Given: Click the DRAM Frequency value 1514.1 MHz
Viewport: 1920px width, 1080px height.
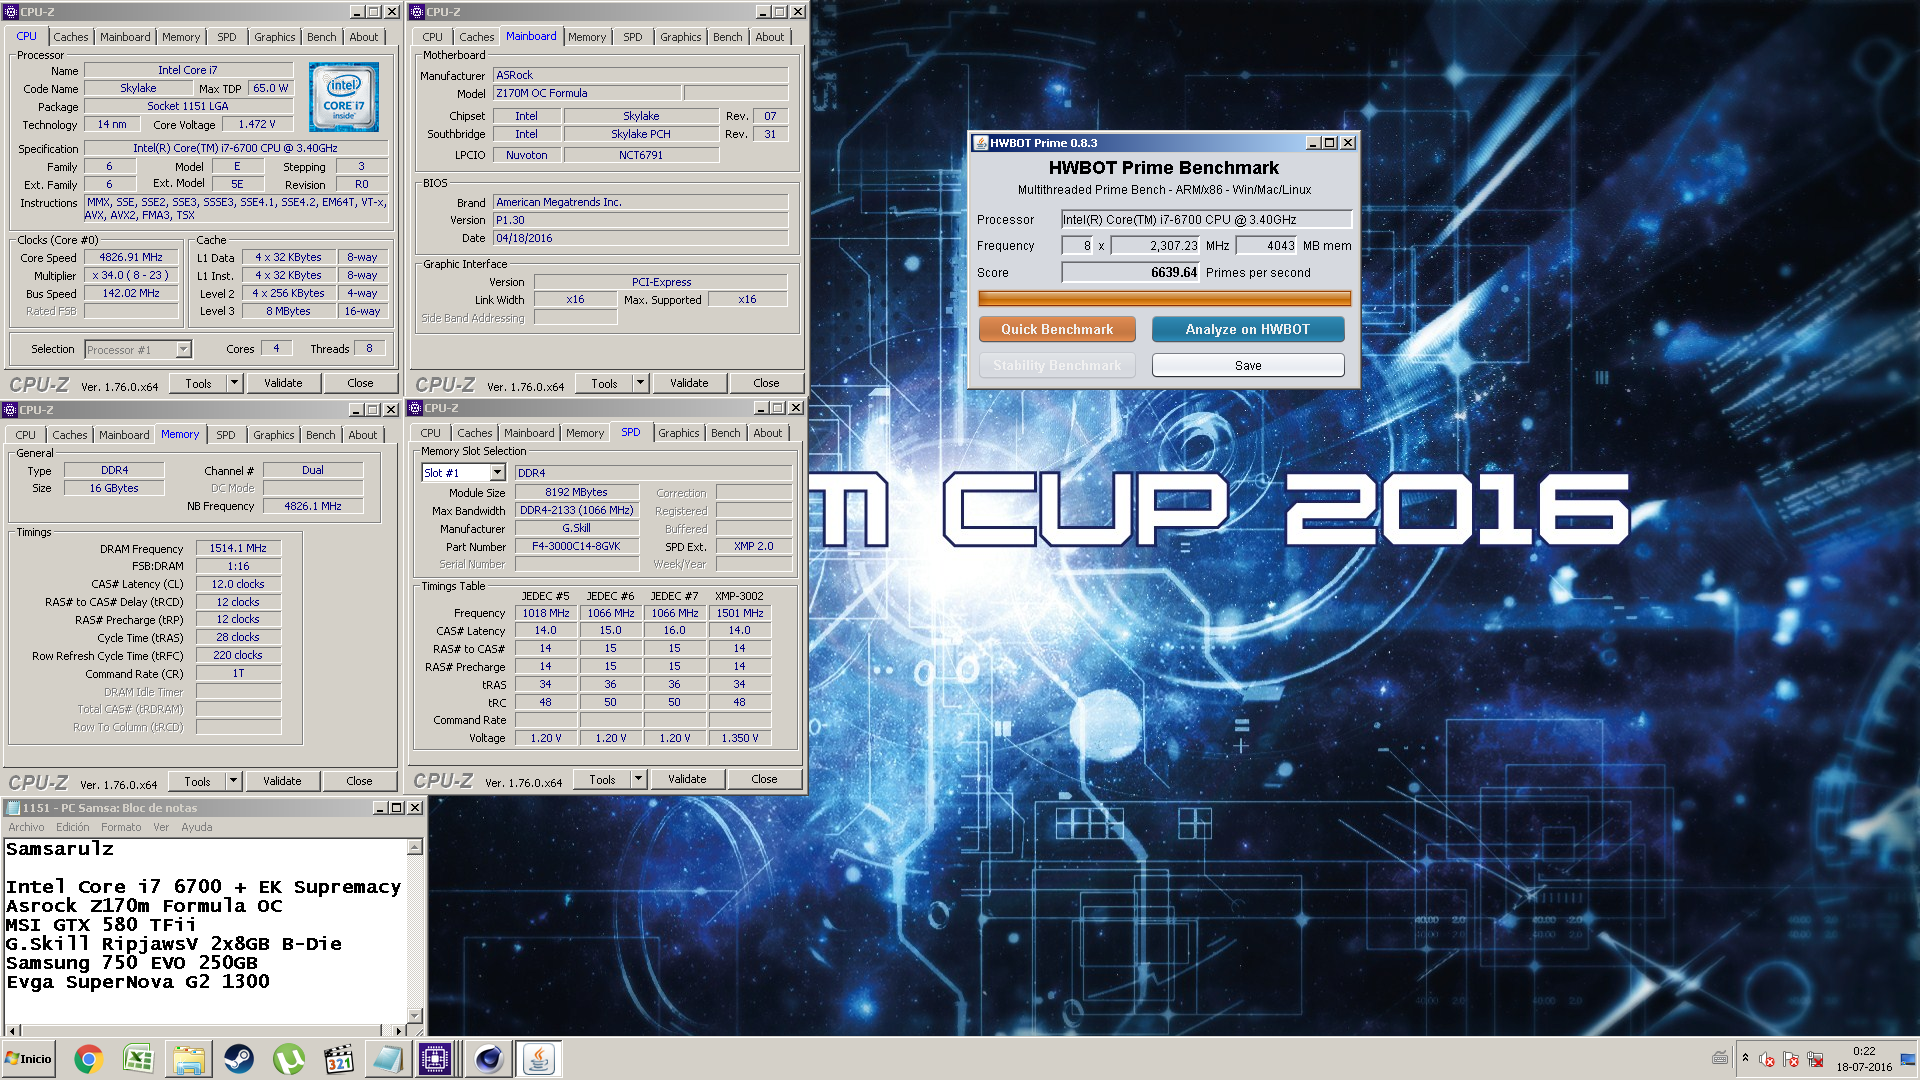Looking at the screenshot, I should point(238,548).
